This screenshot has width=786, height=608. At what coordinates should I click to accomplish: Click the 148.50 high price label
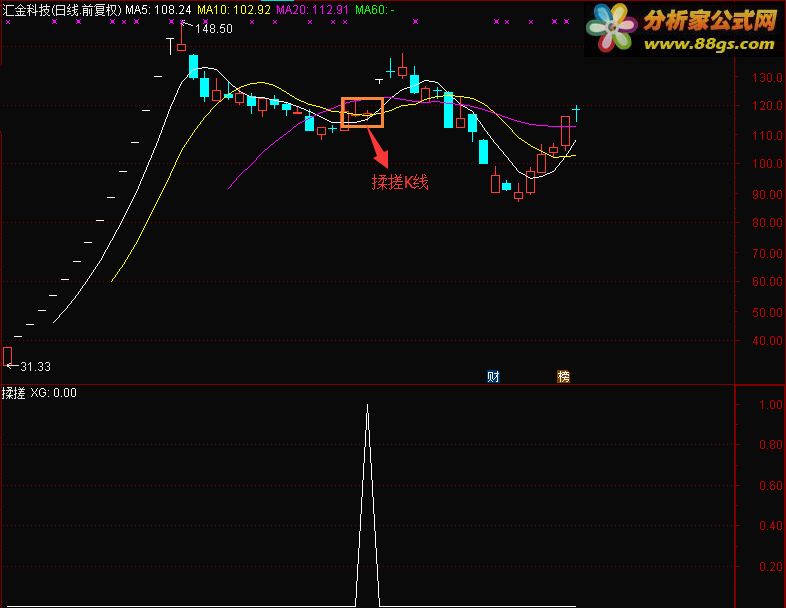[214, 29]
